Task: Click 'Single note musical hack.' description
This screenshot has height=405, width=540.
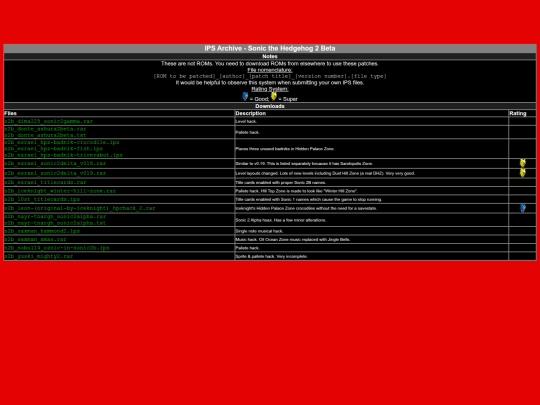Action: point(259,231)
